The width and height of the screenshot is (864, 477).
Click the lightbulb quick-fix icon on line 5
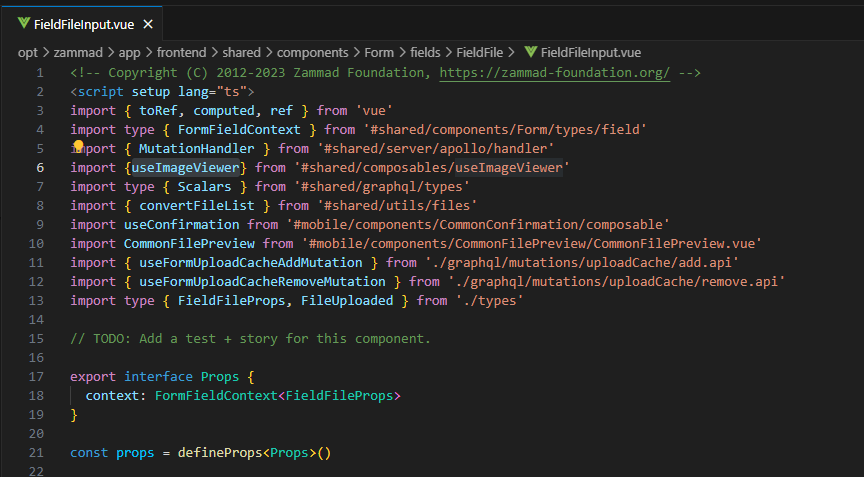(x=78, y=146)
